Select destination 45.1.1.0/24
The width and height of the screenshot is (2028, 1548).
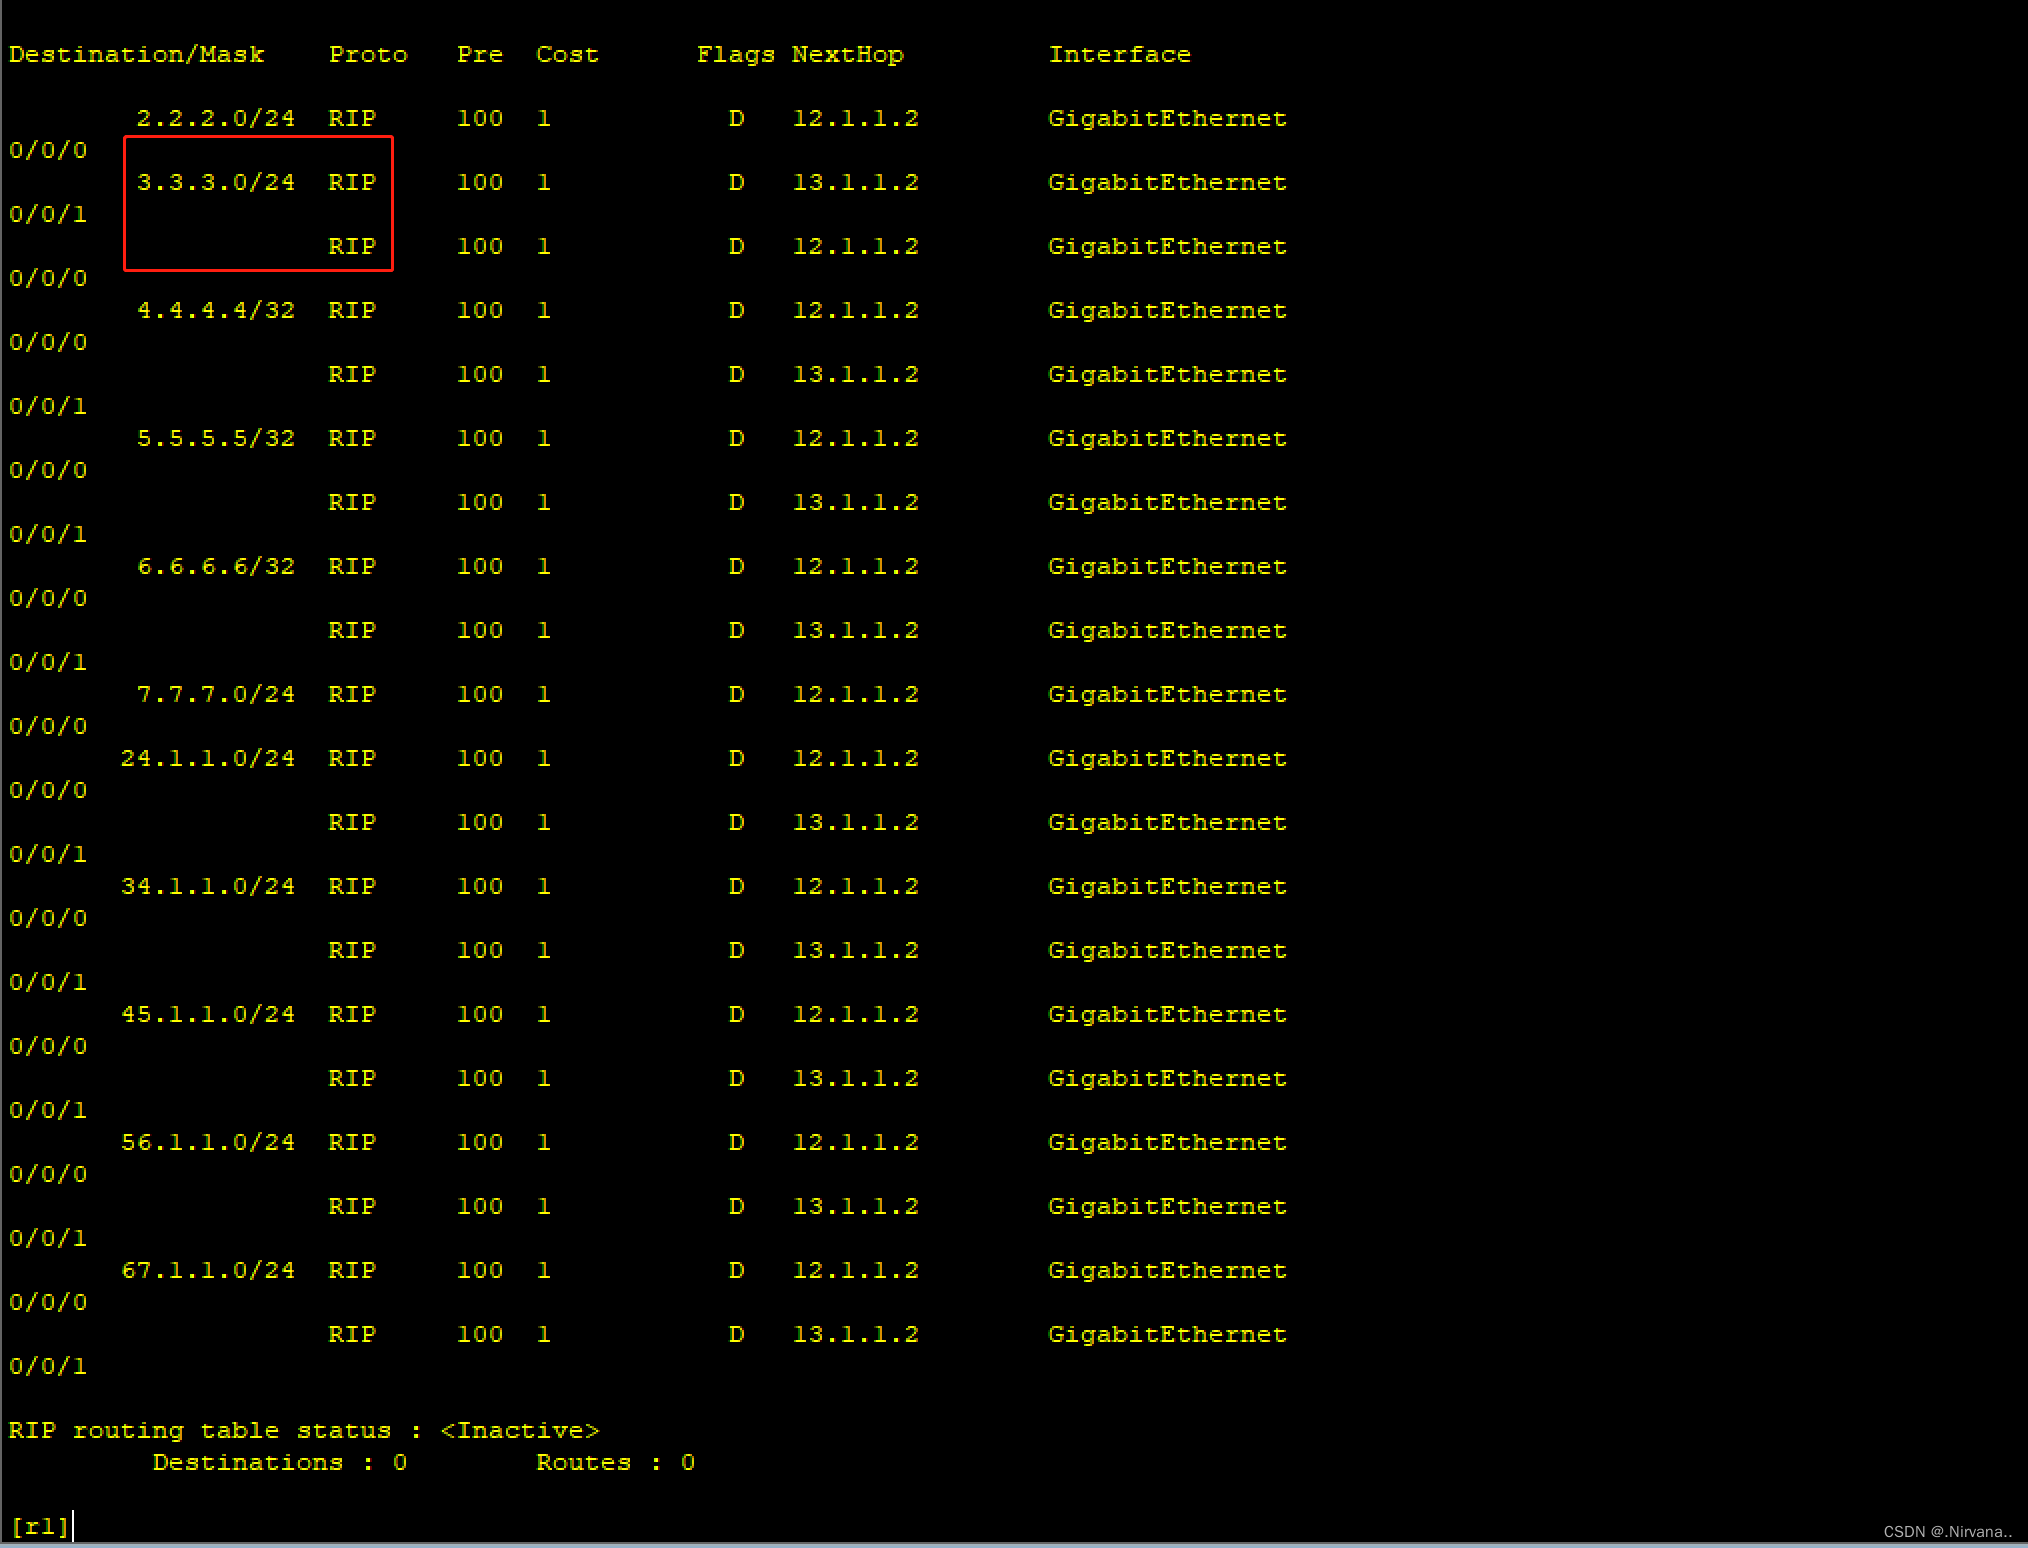tap(208, 1015)
